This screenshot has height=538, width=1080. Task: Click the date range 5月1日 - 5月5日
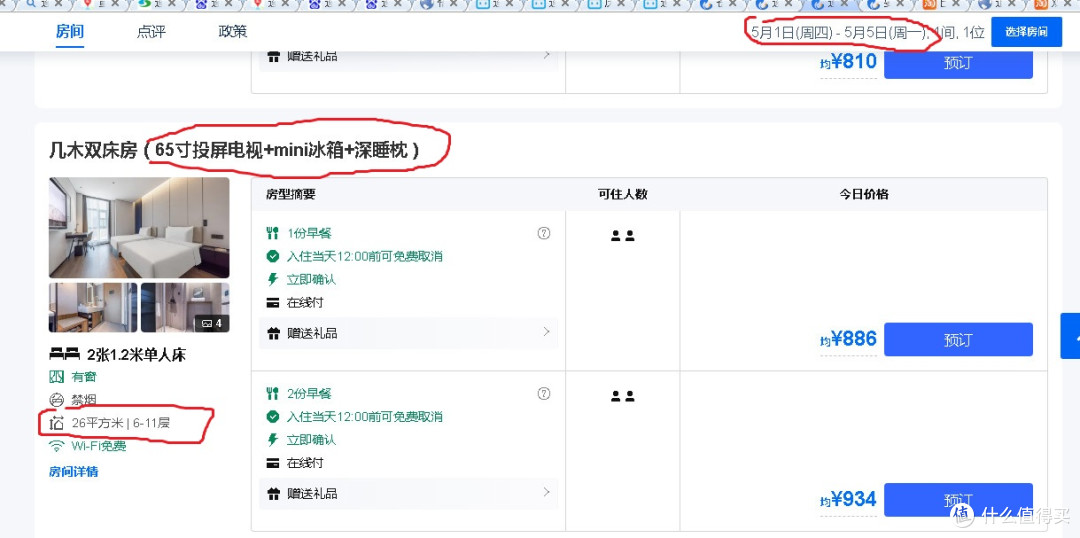pos(840,32)
